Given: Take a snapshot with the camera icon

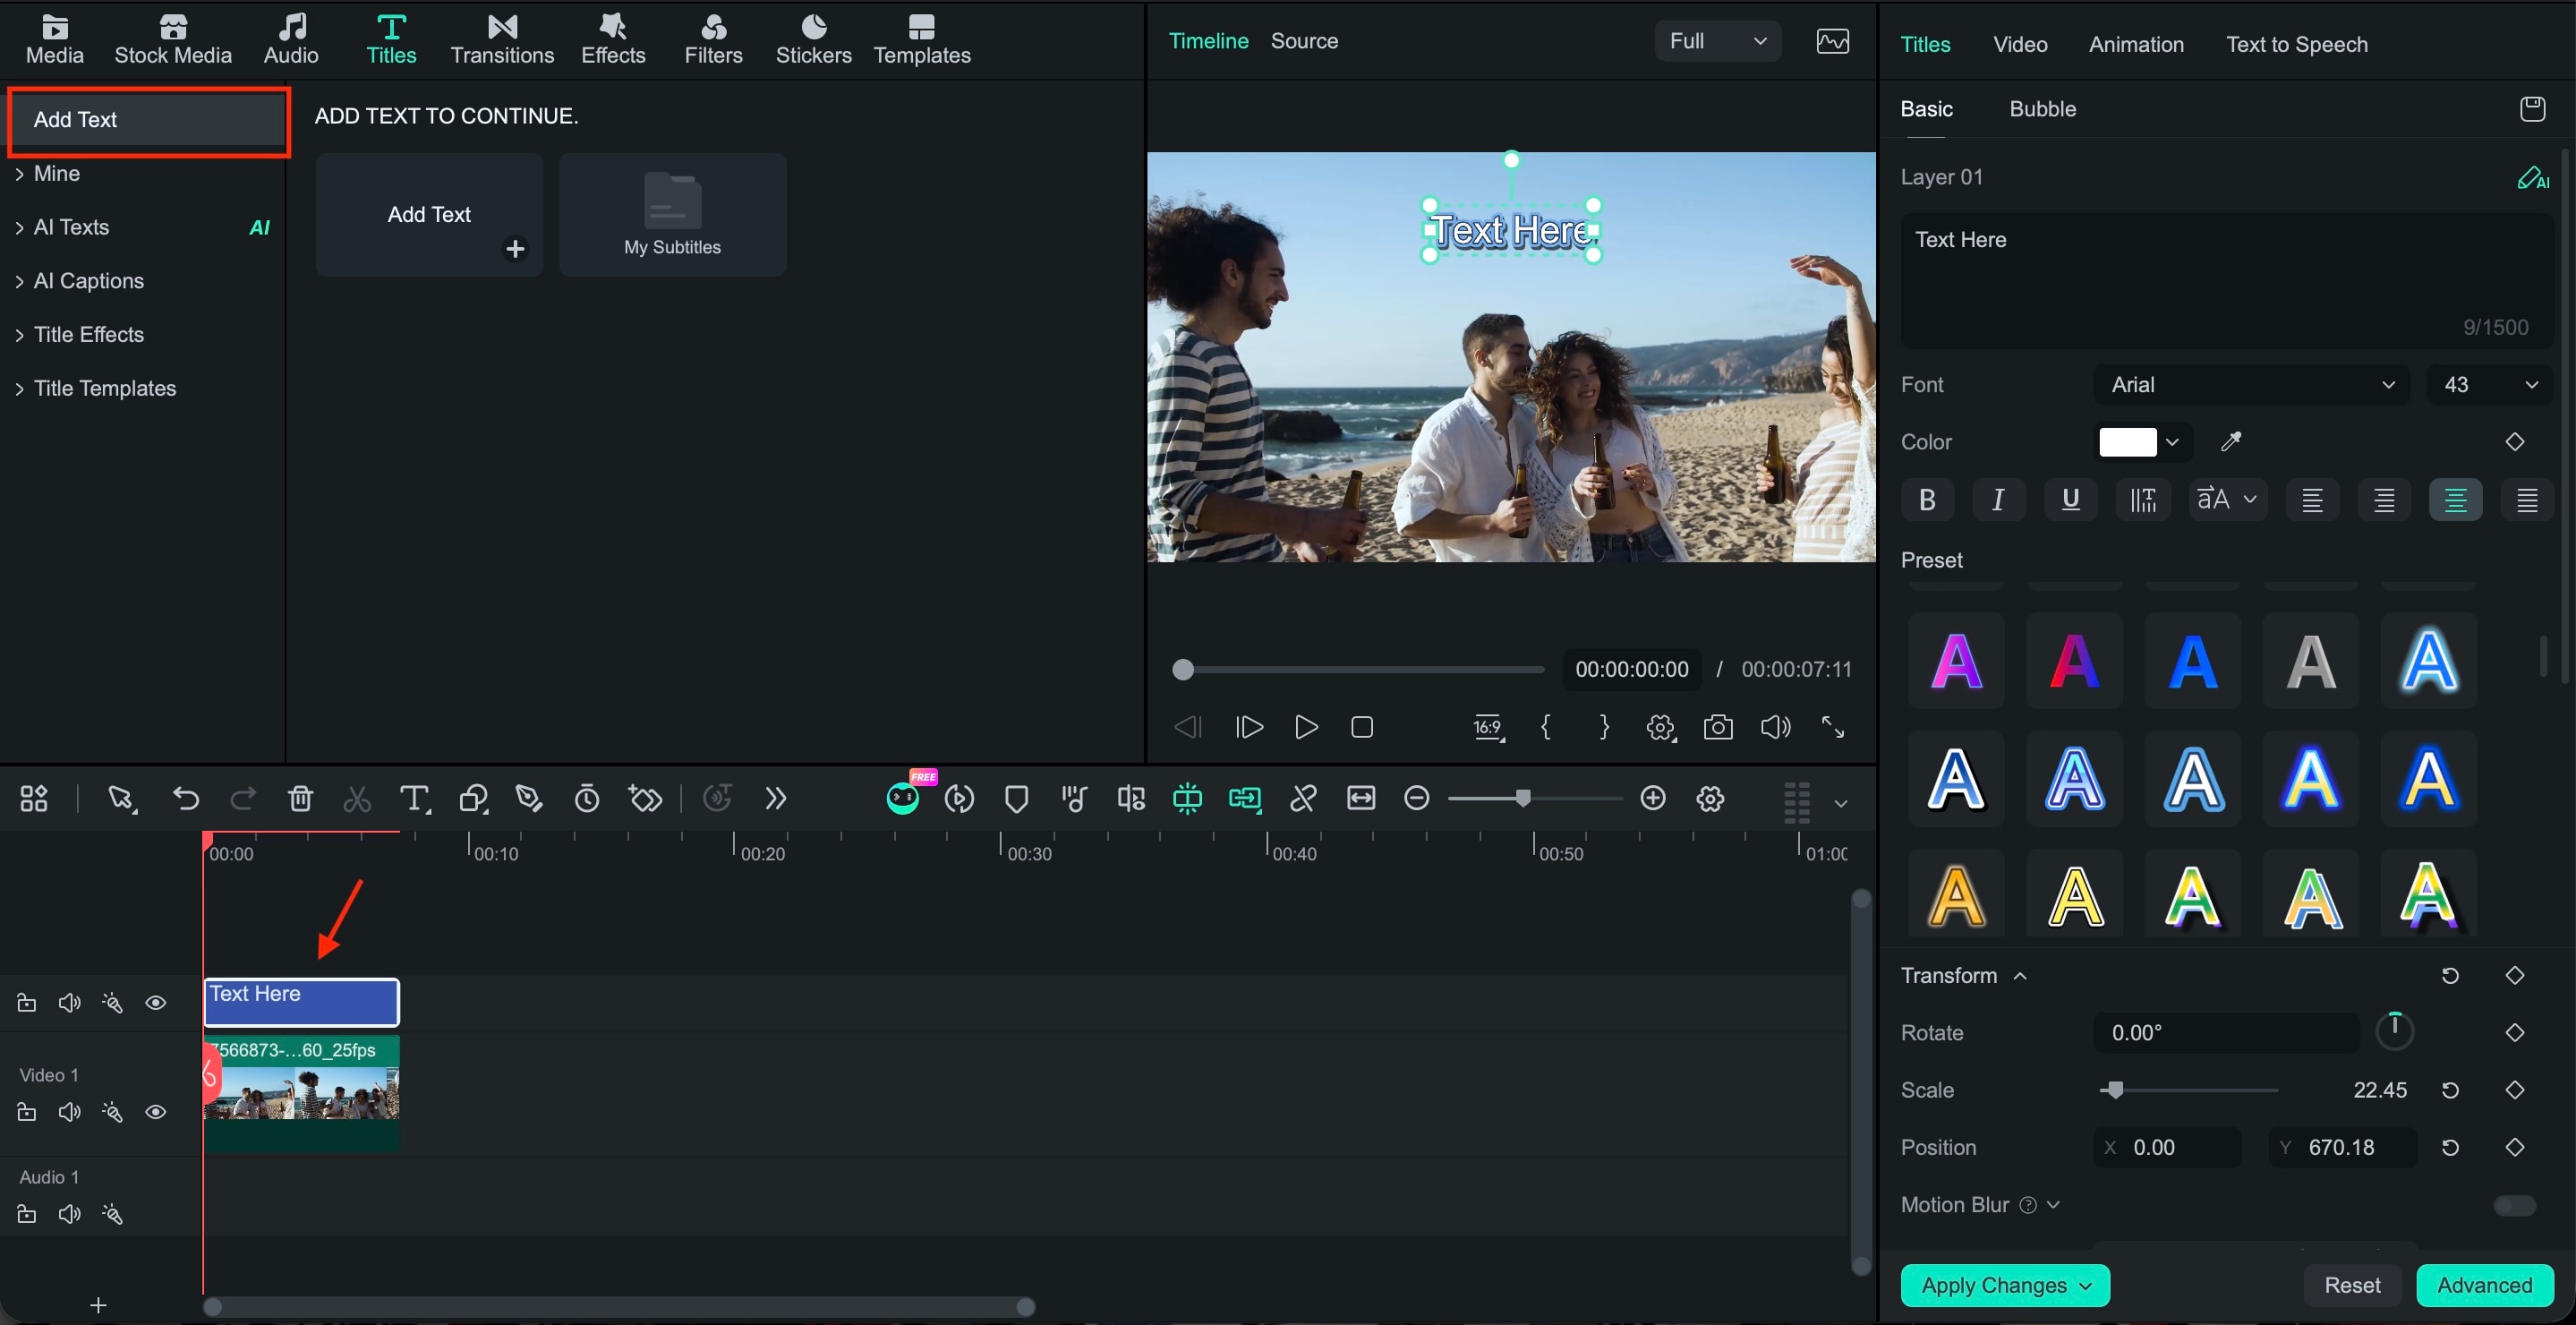Looking at the screenshot, I should click(x=1718, y=727).
